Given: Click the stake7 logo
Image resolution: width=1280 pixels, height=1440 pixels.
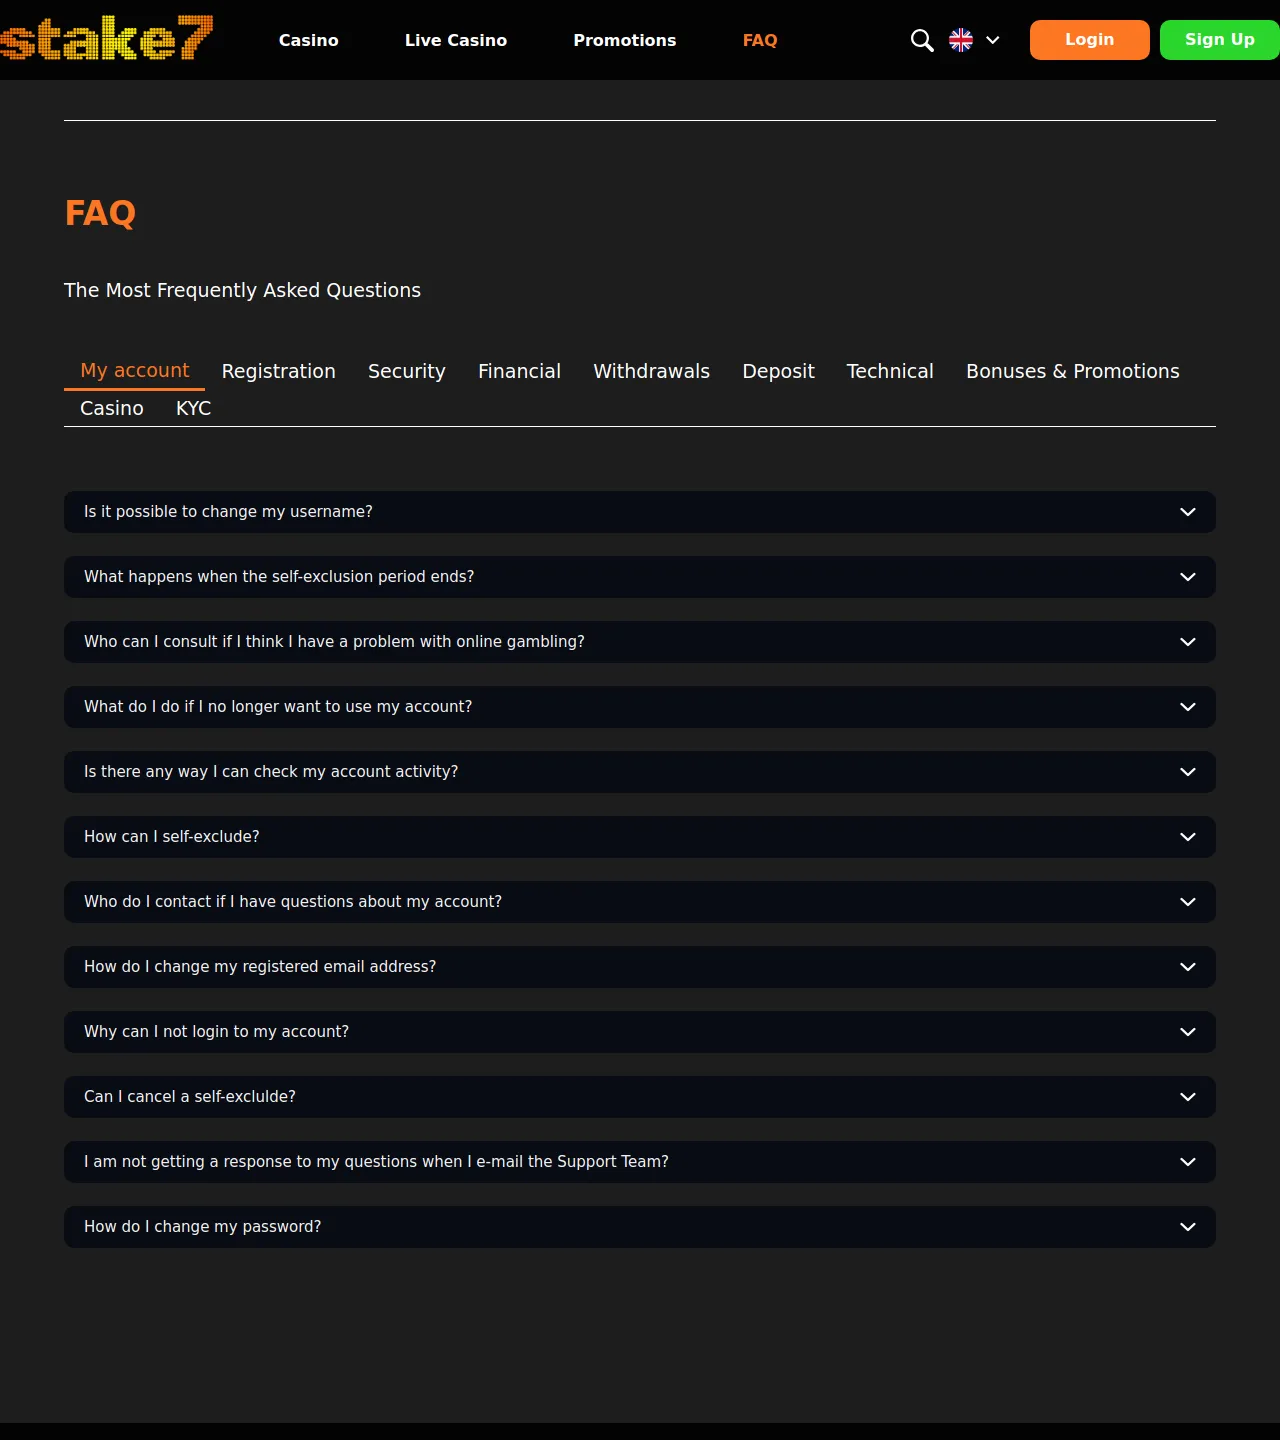Looking at the screenshot, I should coord(106,38).
